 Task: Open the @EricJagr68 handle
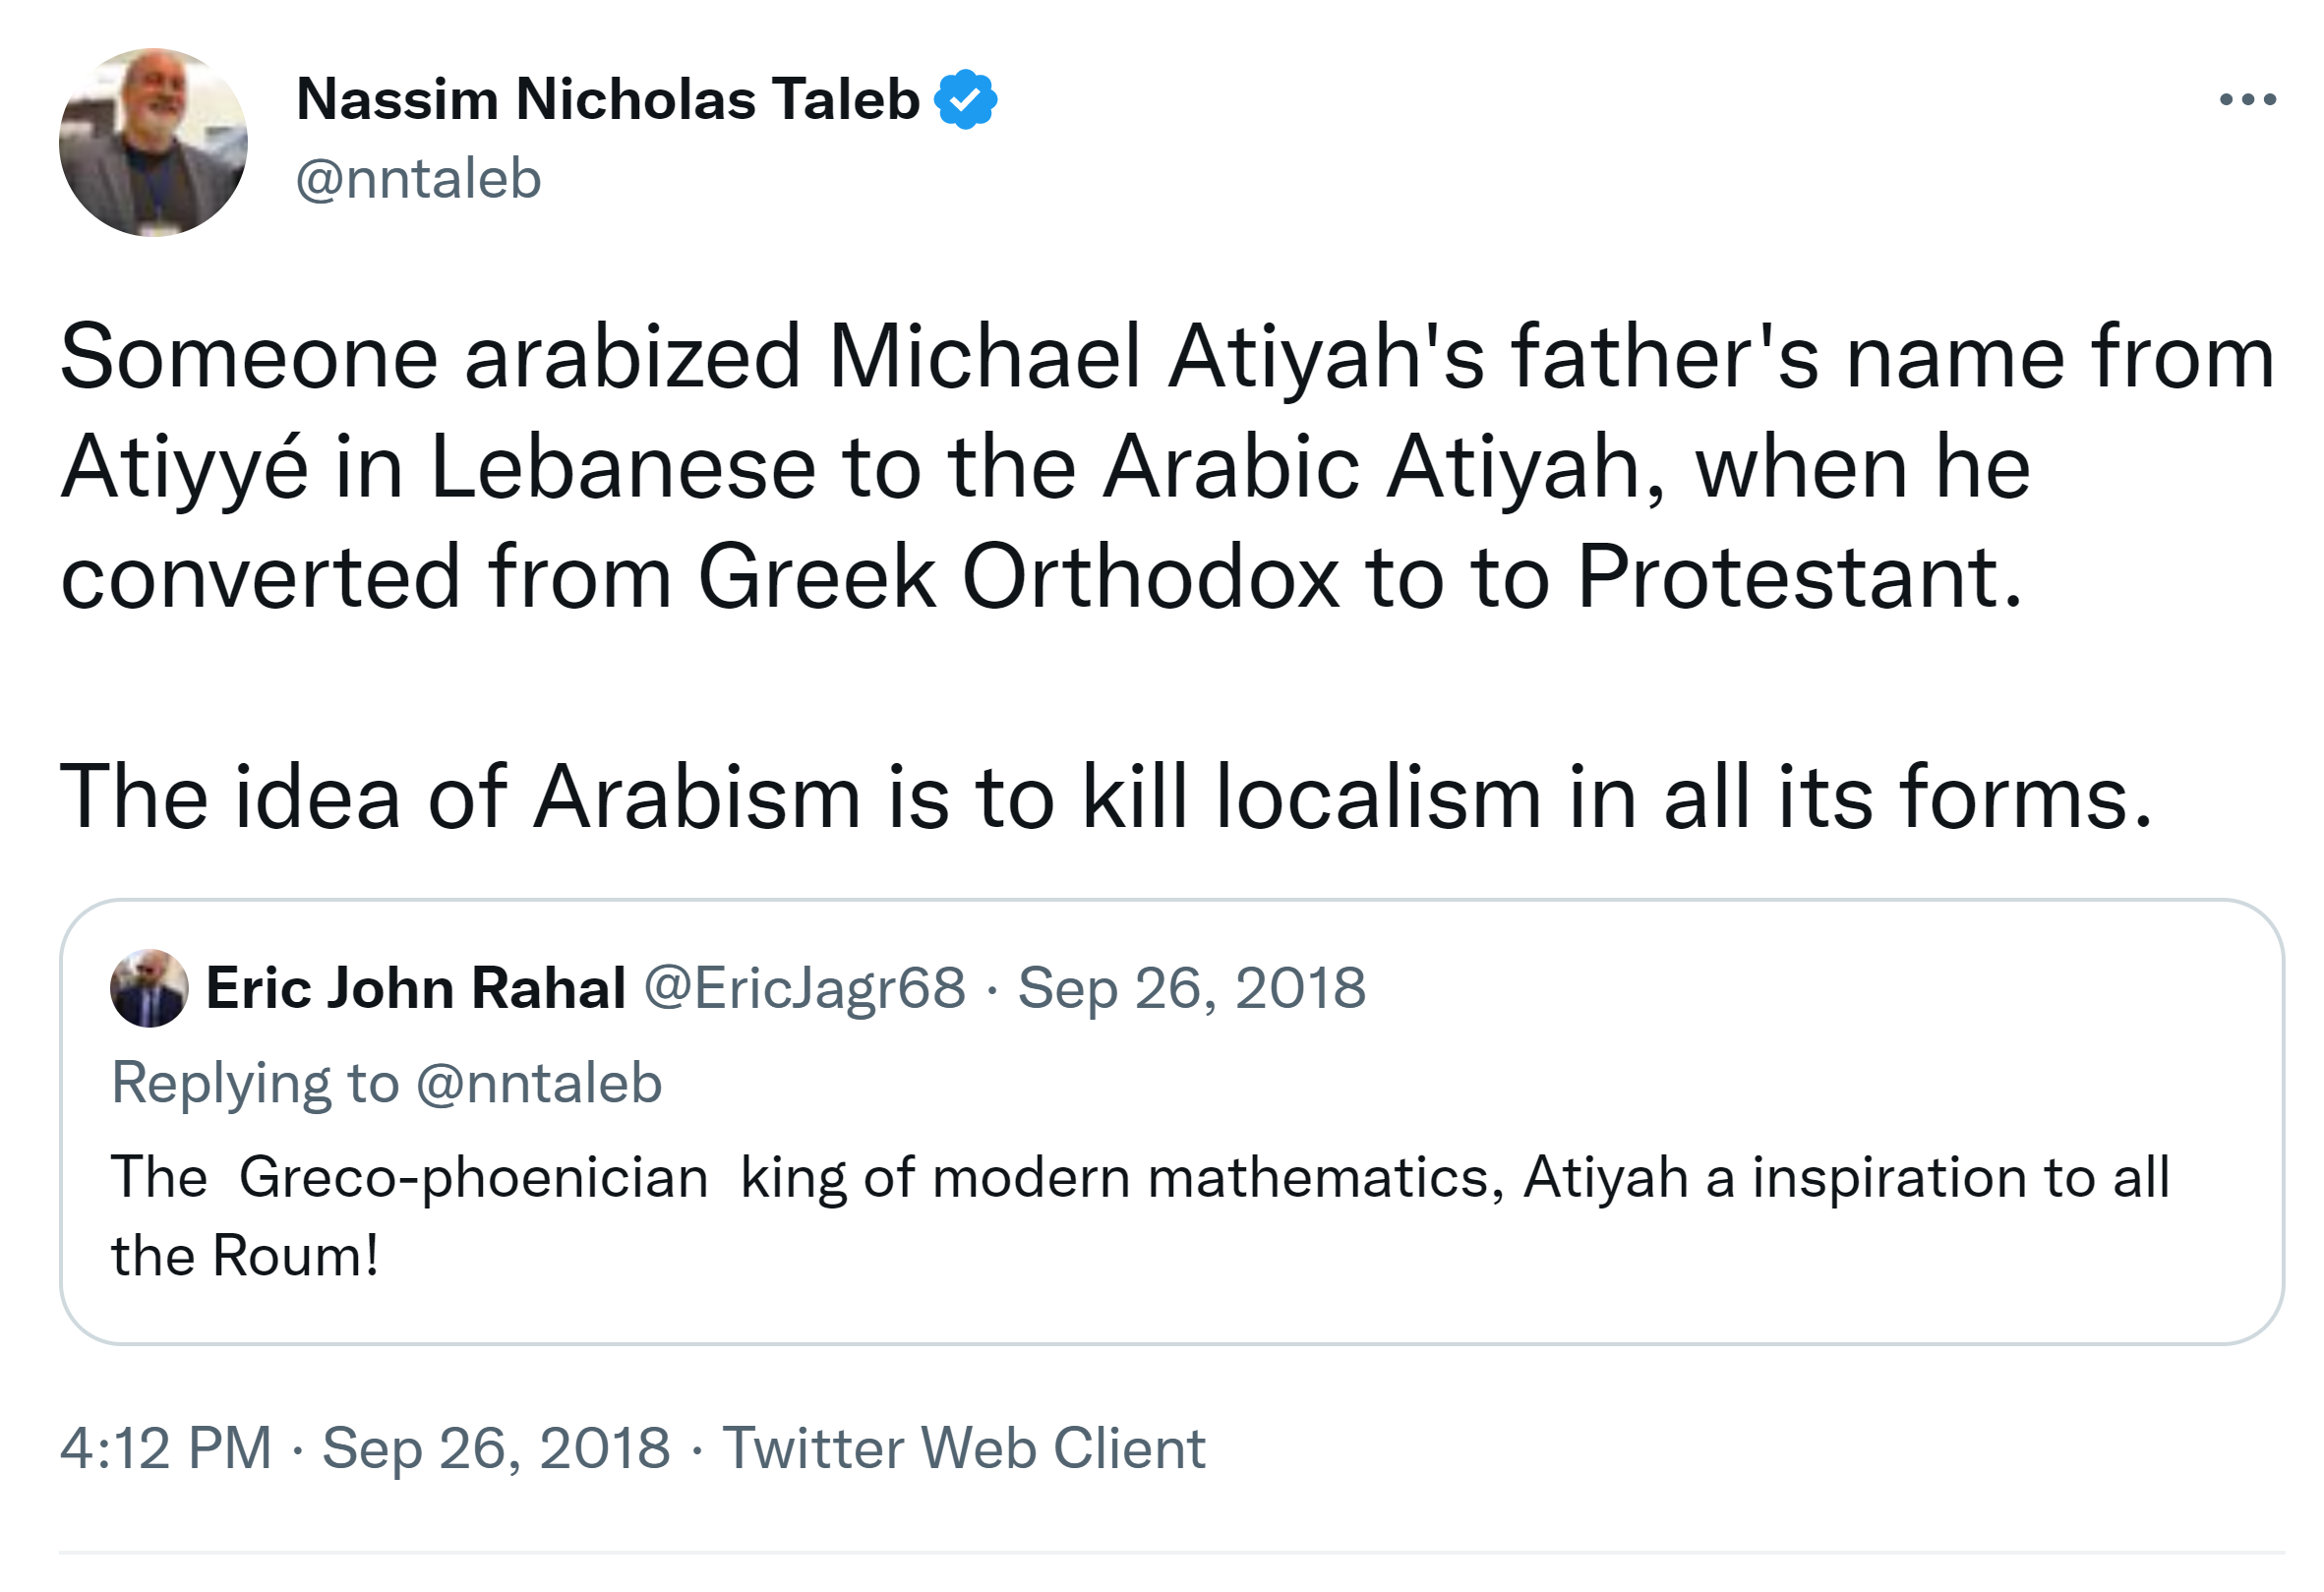[804, 988]
